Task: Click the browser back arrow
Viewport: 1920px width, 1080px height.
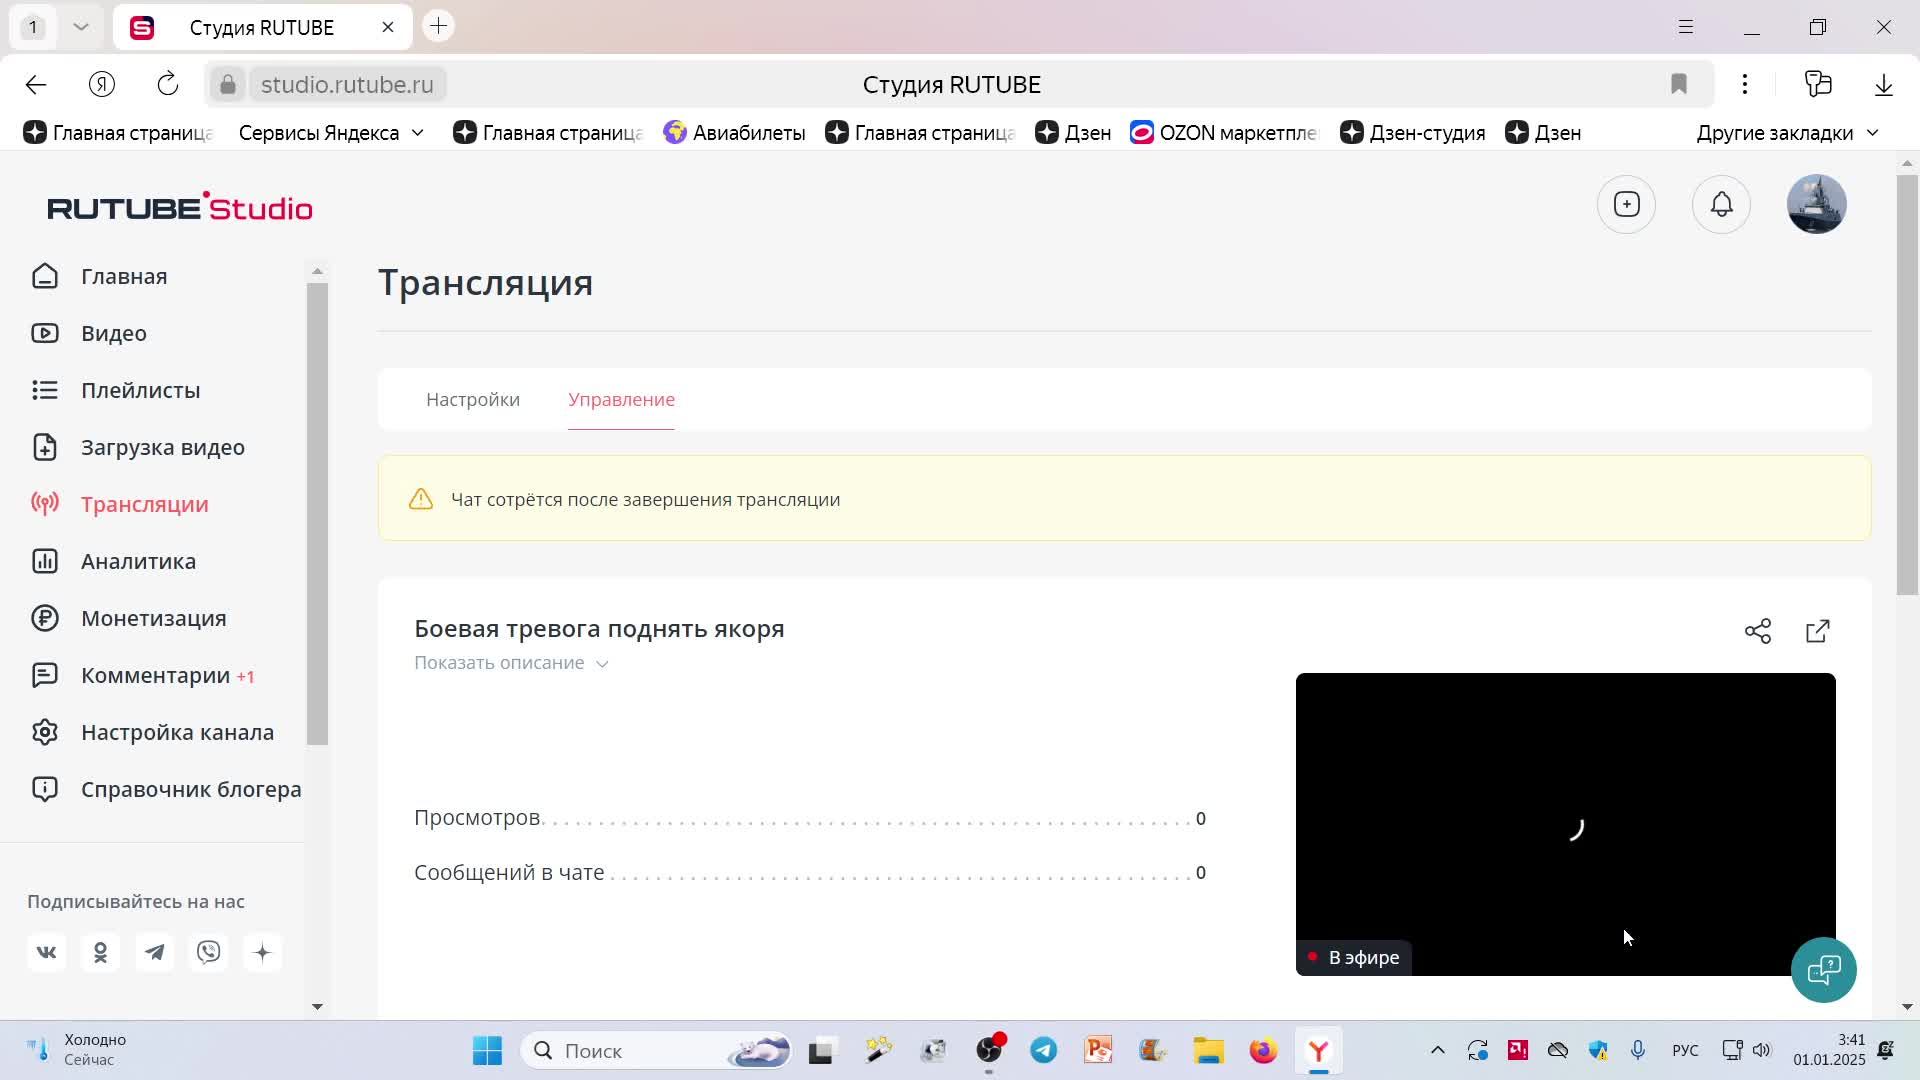Action: click(x=36, y=84)
